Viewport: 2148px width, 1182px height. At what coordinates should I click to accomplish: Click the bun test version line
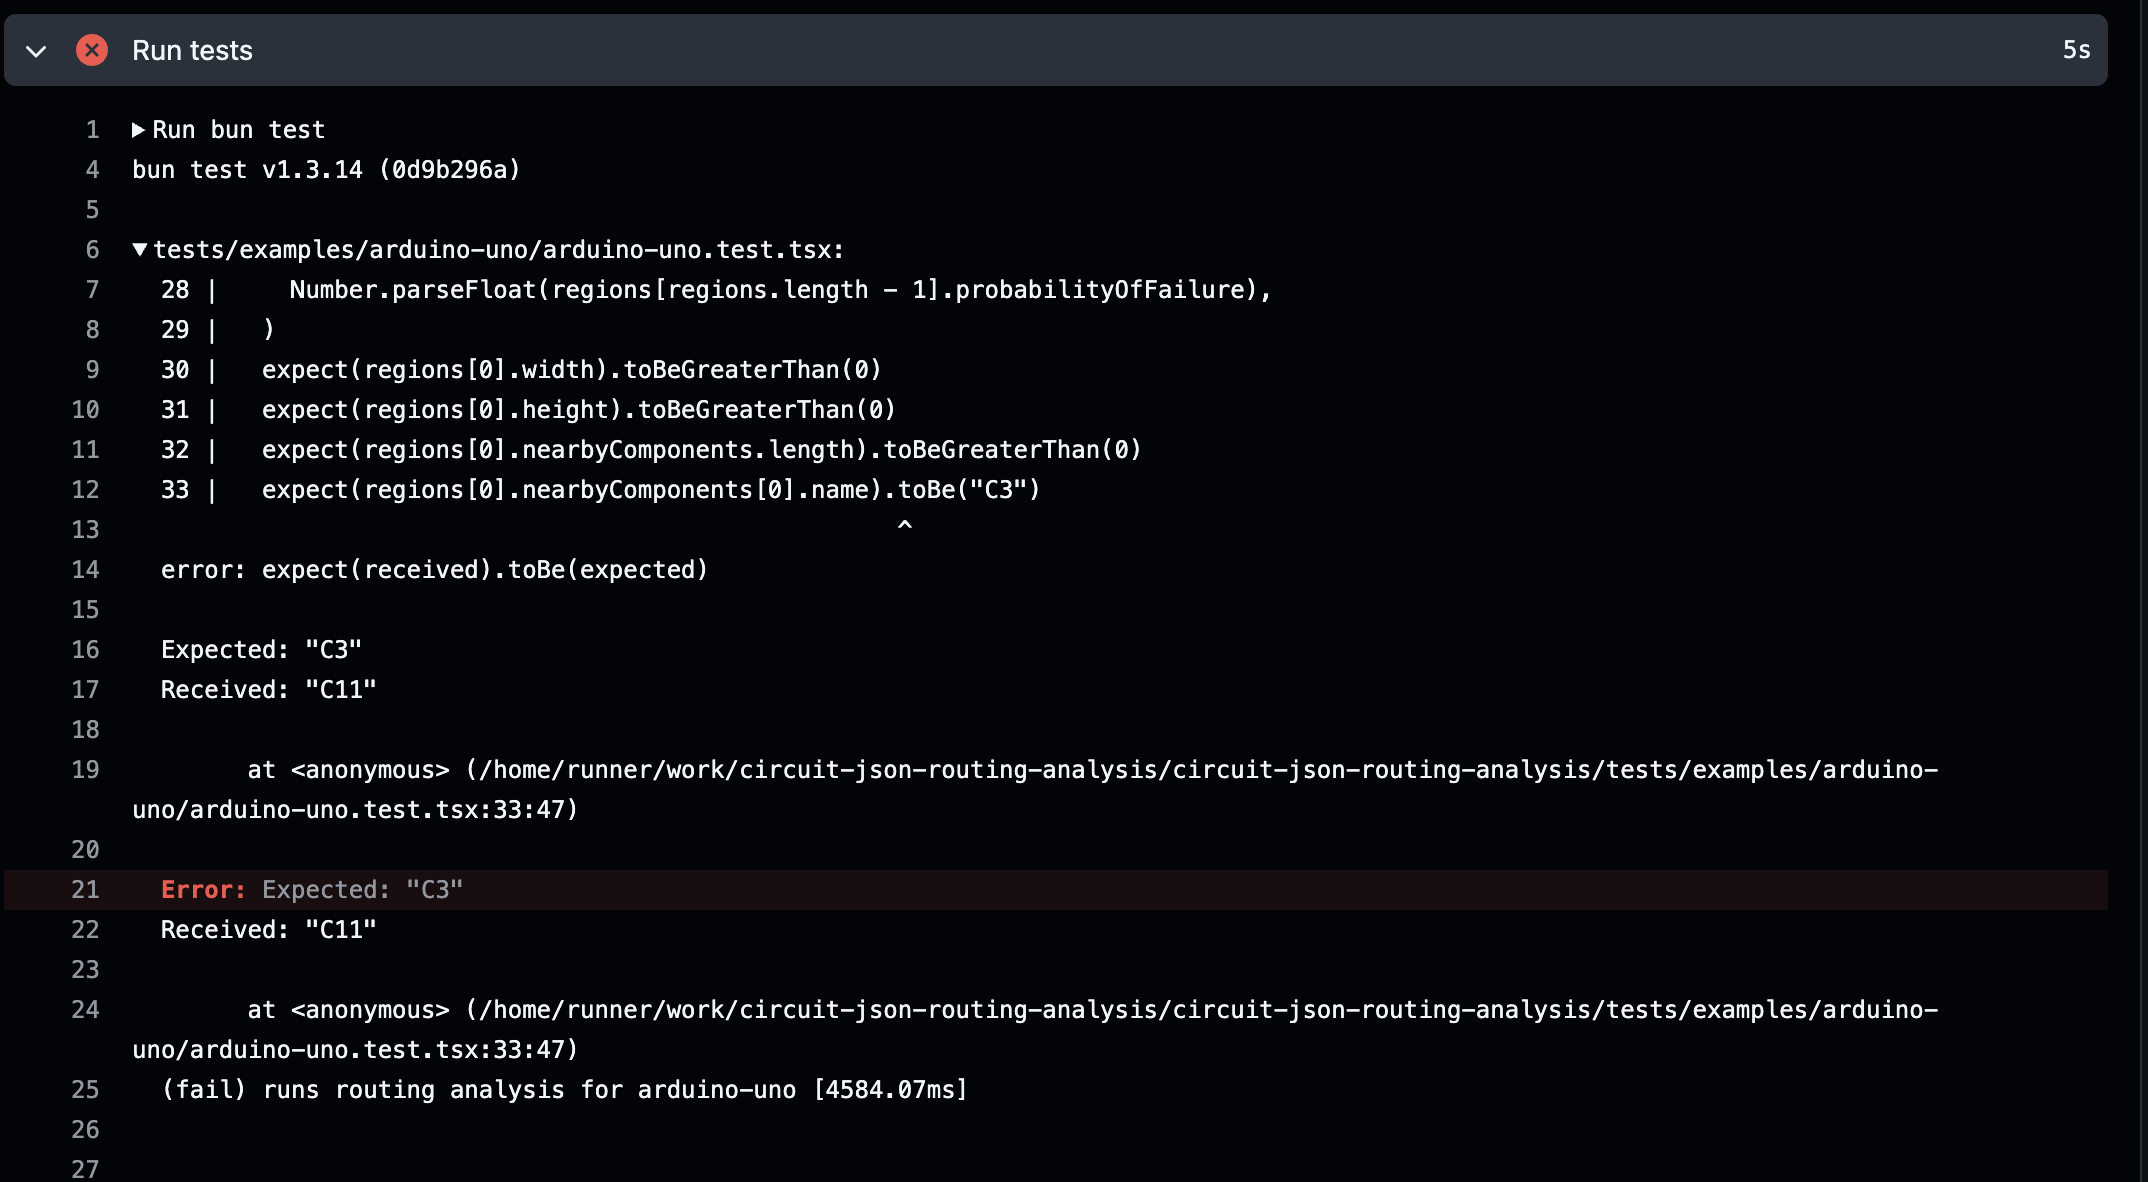[x=326, y=170]
